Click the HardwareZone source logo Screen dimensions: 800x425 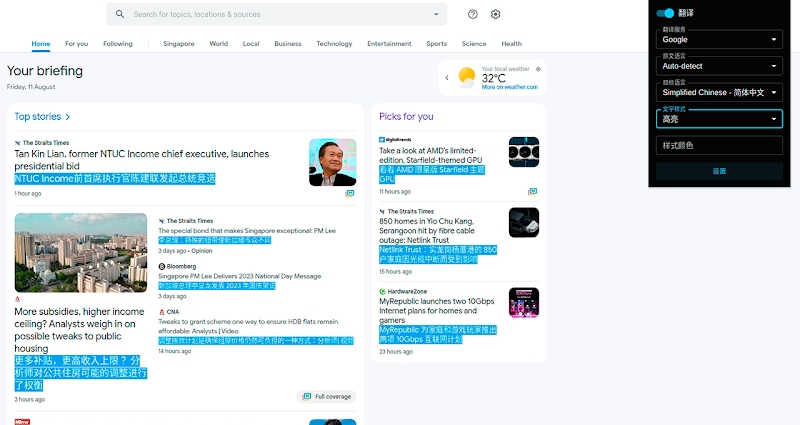(382, 291)
